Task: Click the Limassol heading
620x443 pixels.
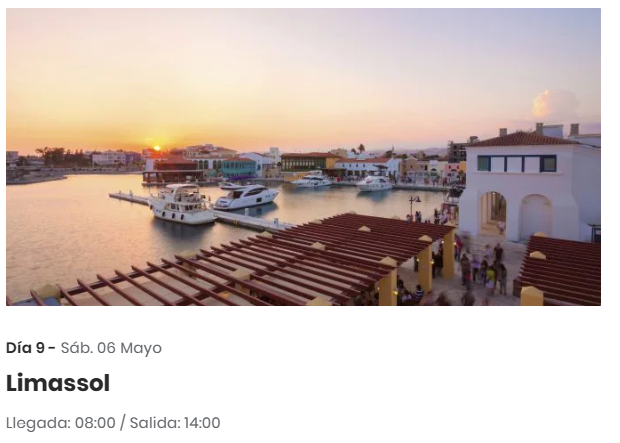Action: (58, 383)
